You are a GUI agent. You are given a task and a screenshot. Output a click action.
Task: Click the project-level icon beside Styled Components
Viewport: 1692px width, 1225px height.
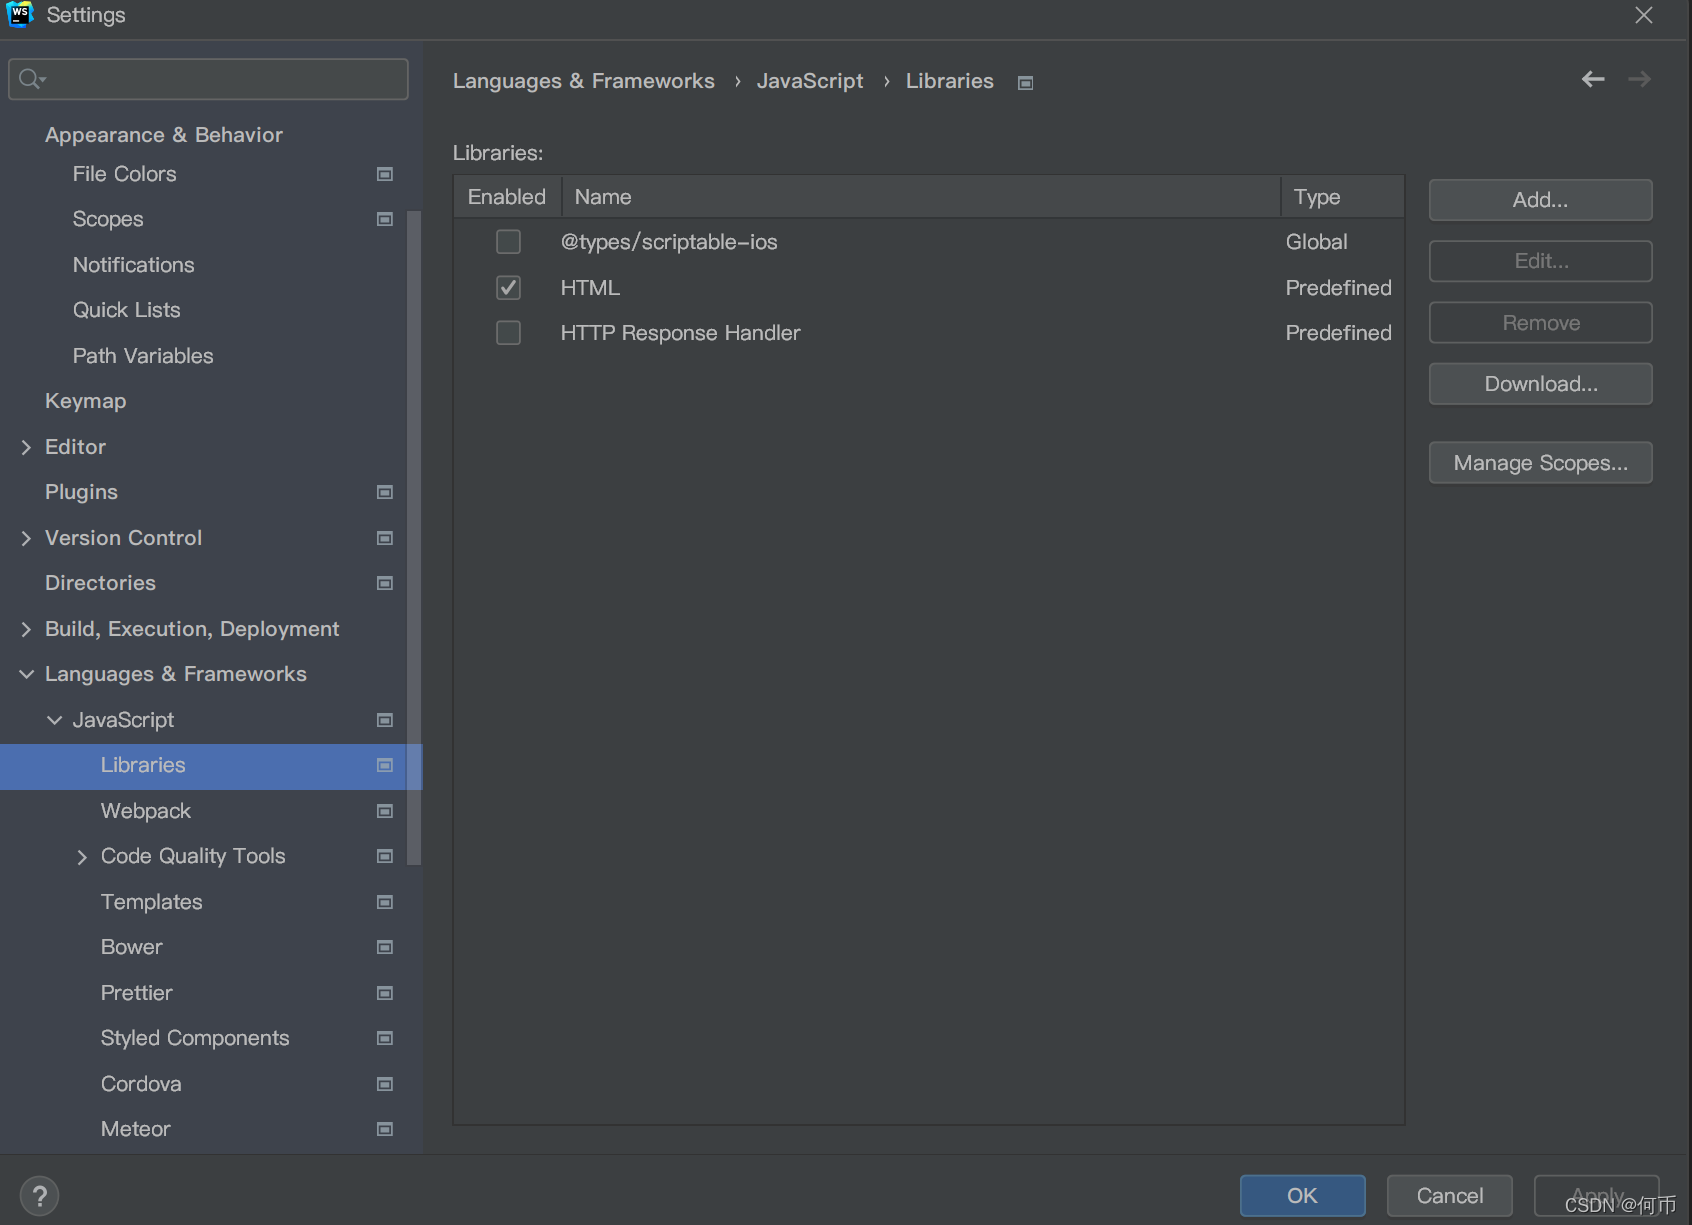384,1038
